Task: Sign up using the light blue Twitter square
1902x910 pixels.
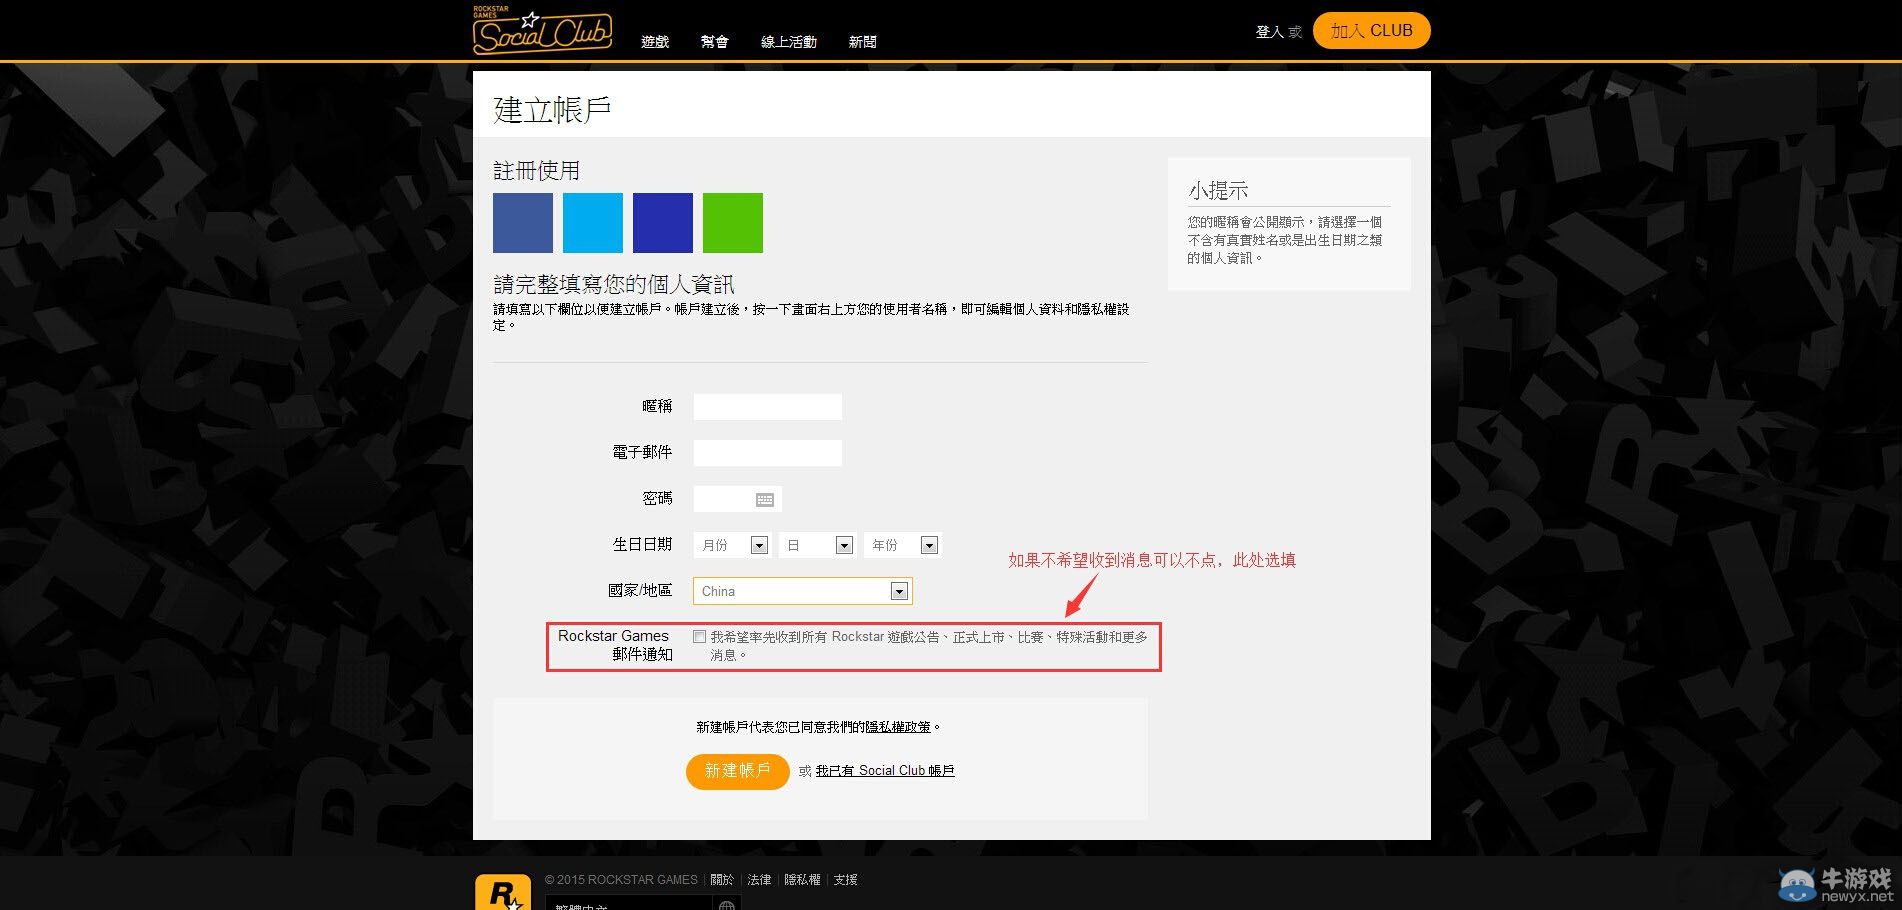Action: coord(593,223)
